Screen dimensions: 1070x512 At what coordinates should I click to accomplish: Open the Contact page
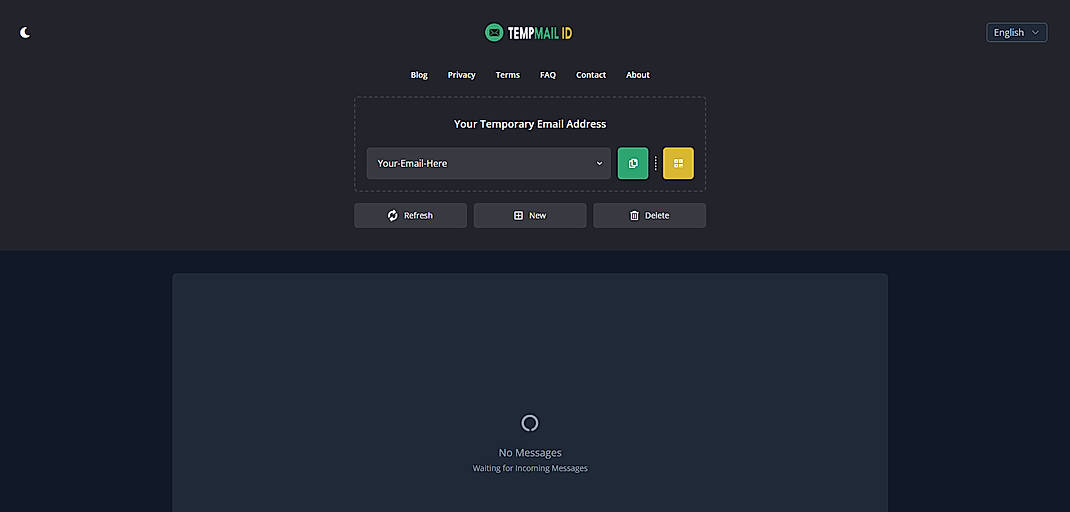(591, 75)
